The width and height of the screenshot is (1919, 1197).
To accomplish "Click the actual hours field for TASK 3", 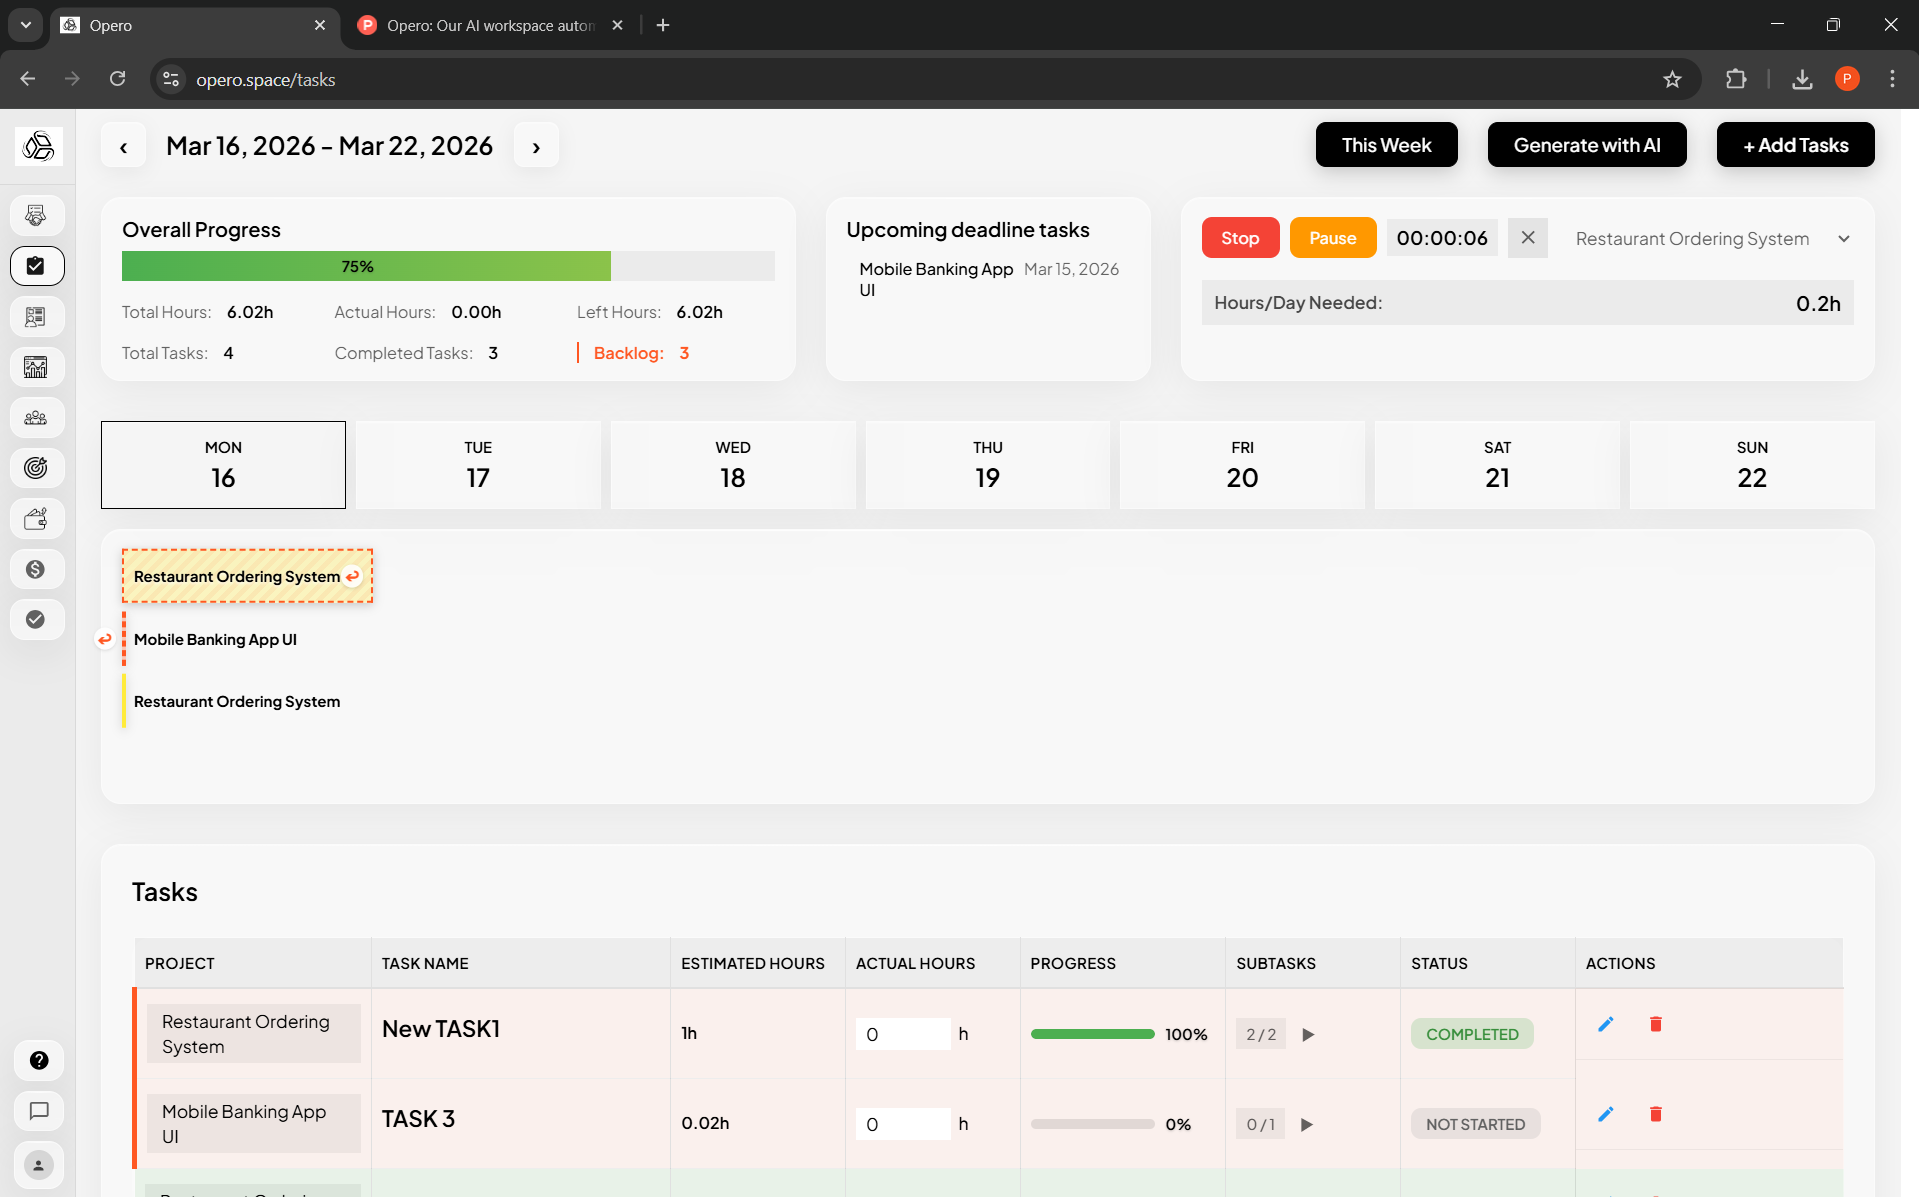I will [x=903, y=1124].
